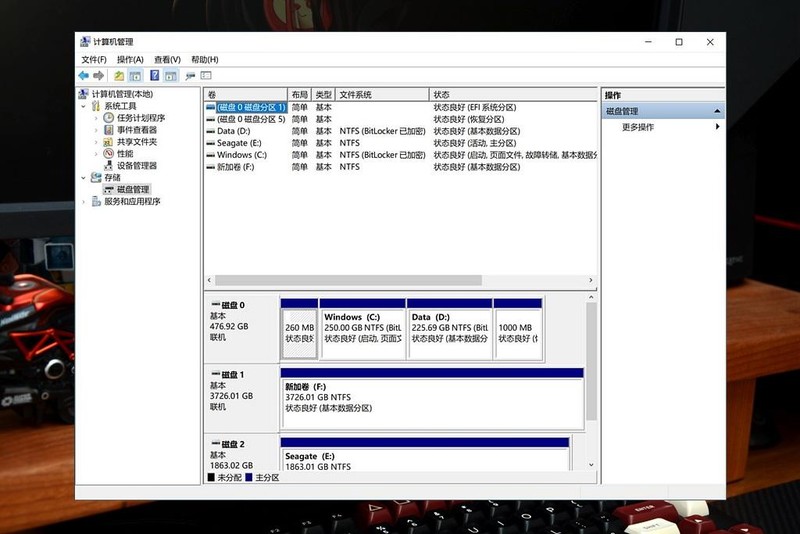
Task: Select 共享文件夹 tree node
Action: tap(136, 142)
